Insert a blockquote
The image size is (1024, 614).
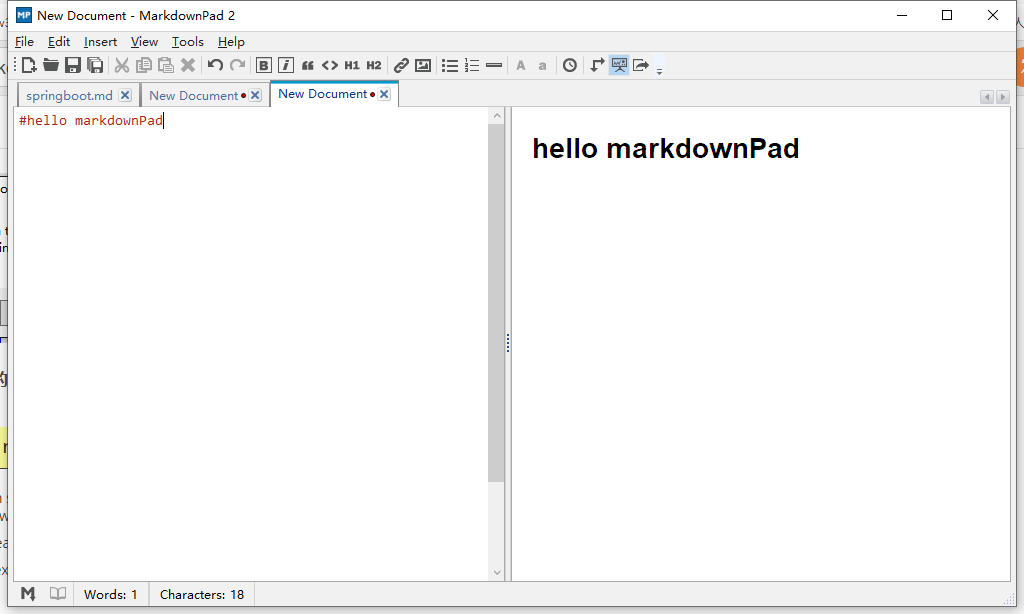pyautogui.click(x=307, y=65)
